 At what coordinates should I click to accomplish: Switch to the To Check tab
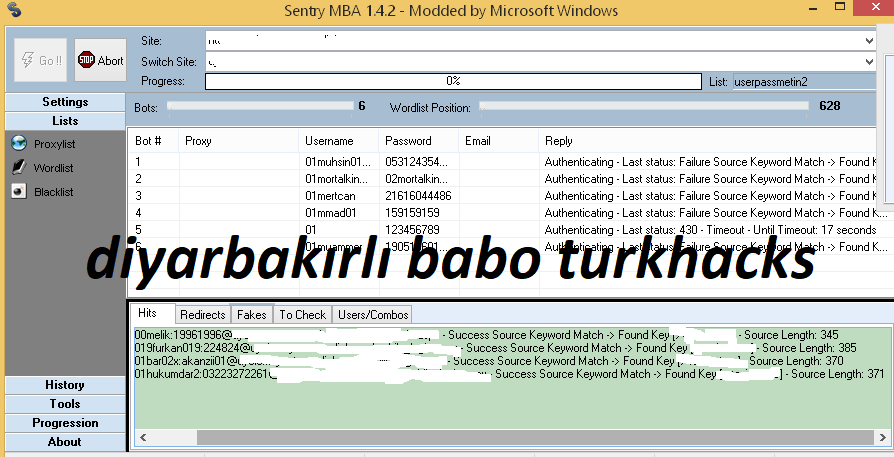click(x=302, y=315)
